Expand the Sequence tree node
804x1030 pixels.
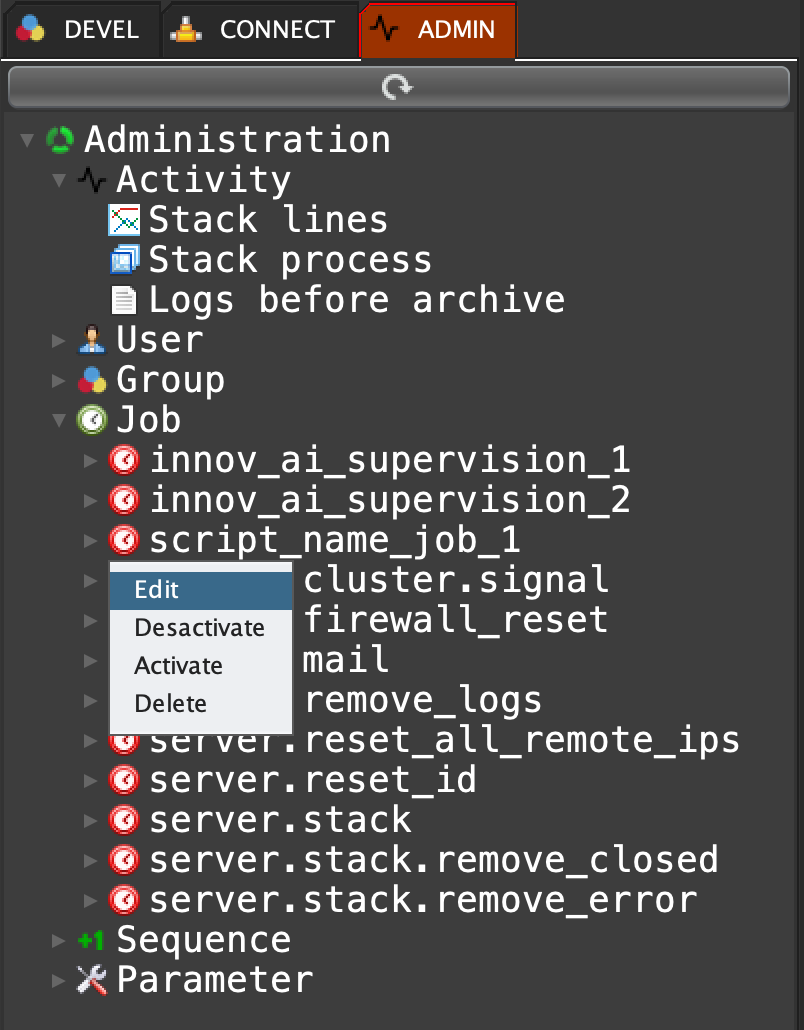[x=59, y=940]
